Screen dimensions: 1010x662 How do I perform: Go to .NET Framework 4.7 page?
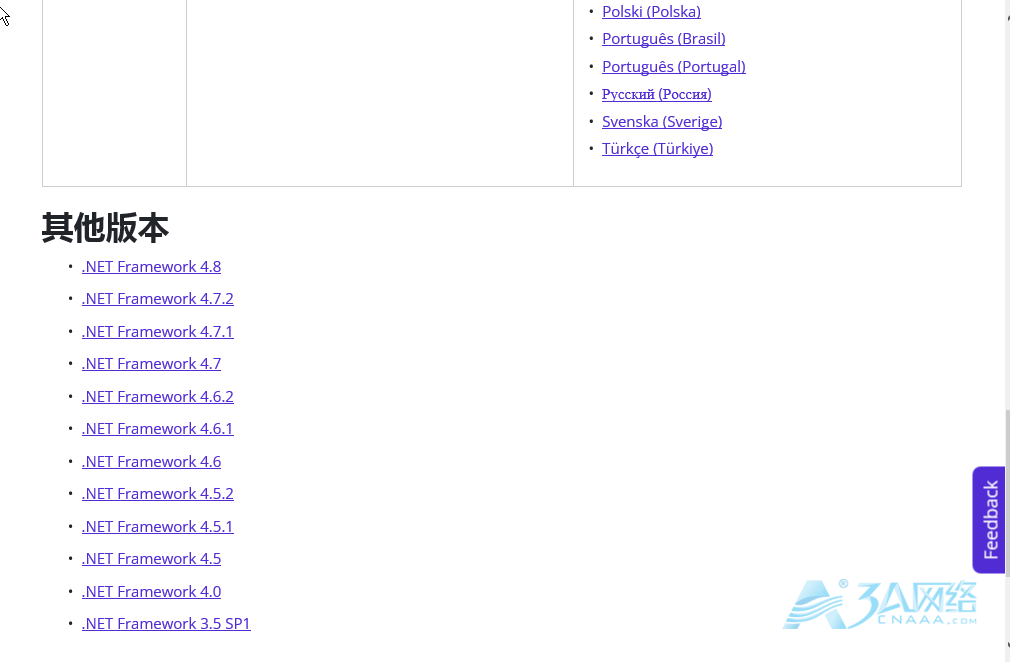(151, 364)
